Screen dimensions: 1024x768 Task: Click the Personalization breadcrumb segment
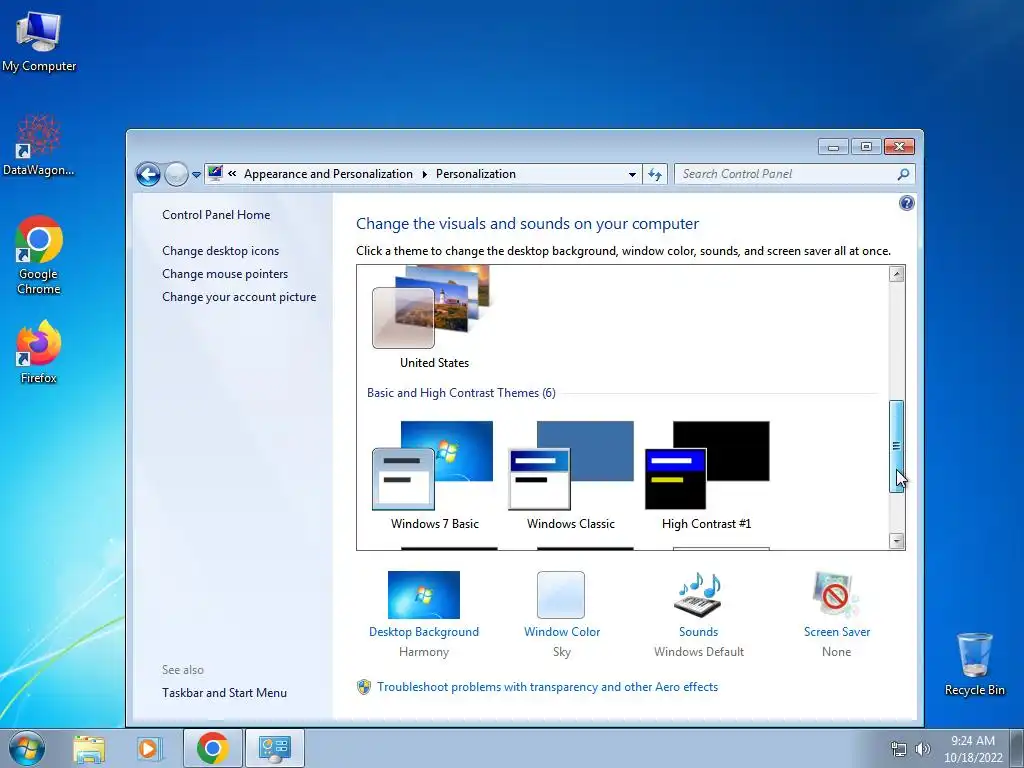(475, 174)
